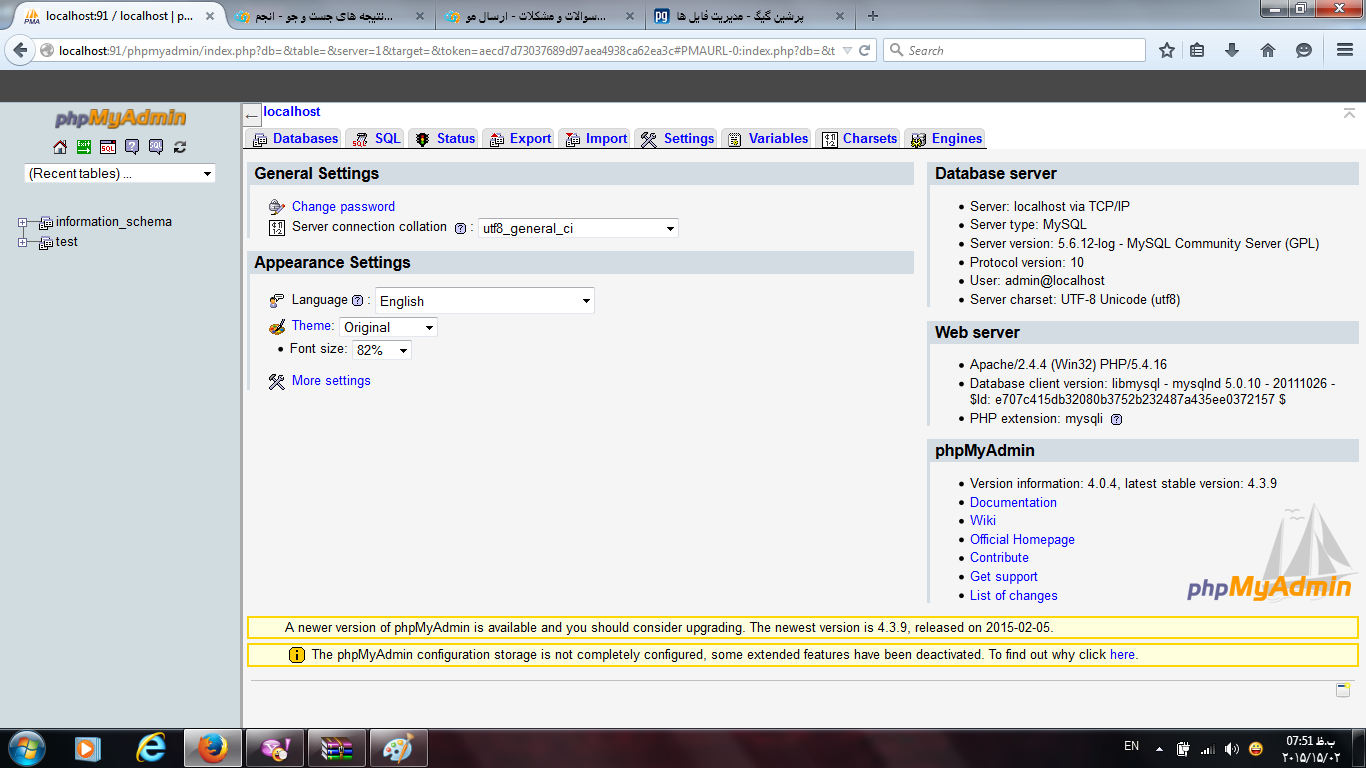1366x768 pixels.
Task: Click the More settings link
Action: click(x=331, y=381)
